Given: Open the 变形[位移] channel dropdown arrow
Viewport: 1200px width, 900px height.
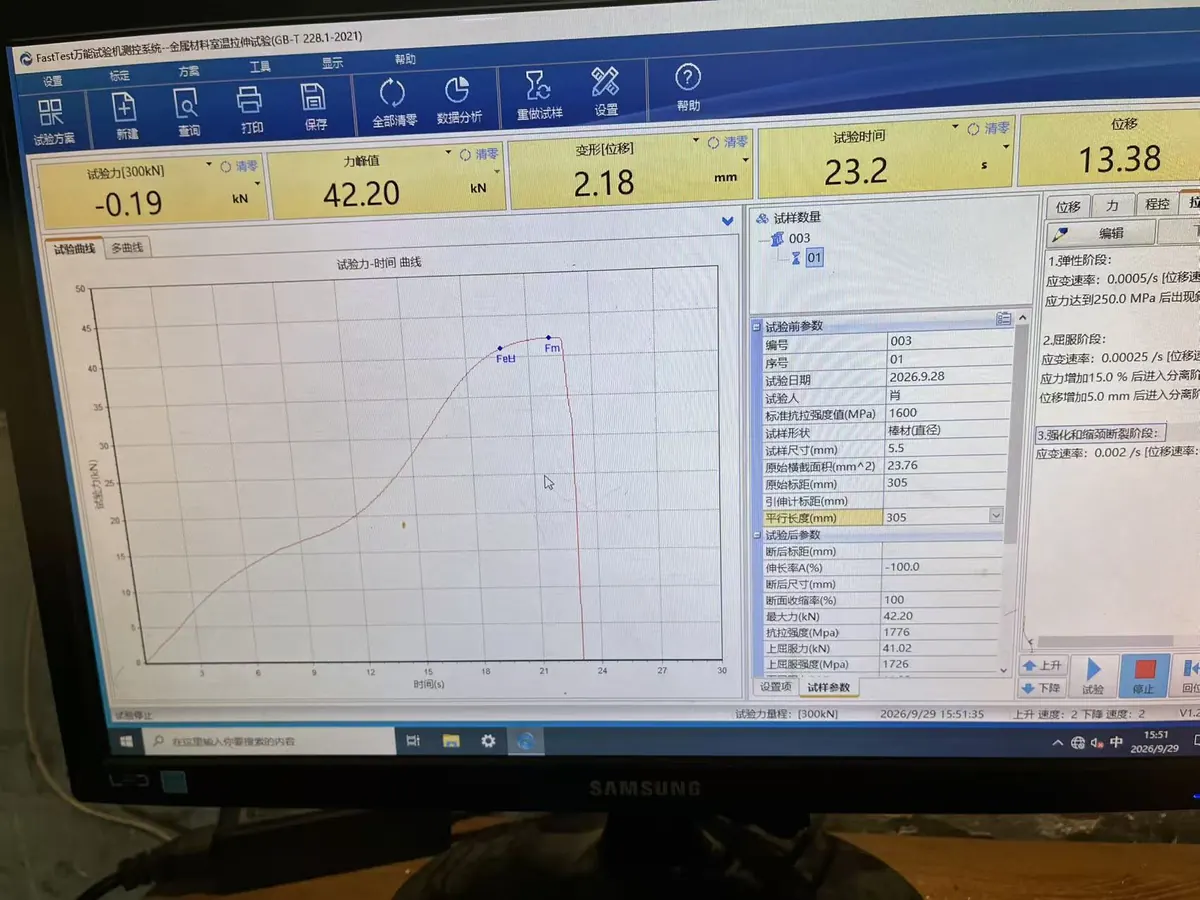Looking at the screenshot, I should pyautogui.click(x=697, y=141).
